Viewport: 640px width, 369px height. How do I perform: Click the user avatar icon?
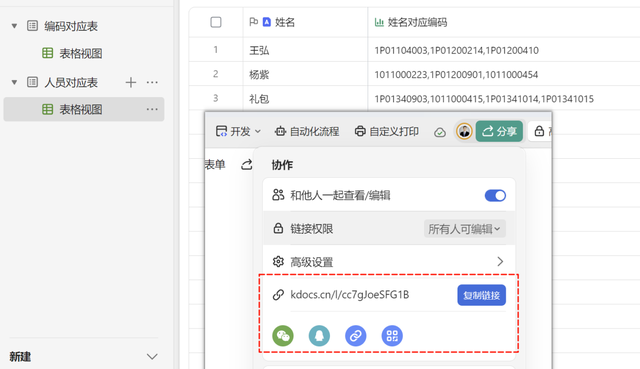(464, 131)
